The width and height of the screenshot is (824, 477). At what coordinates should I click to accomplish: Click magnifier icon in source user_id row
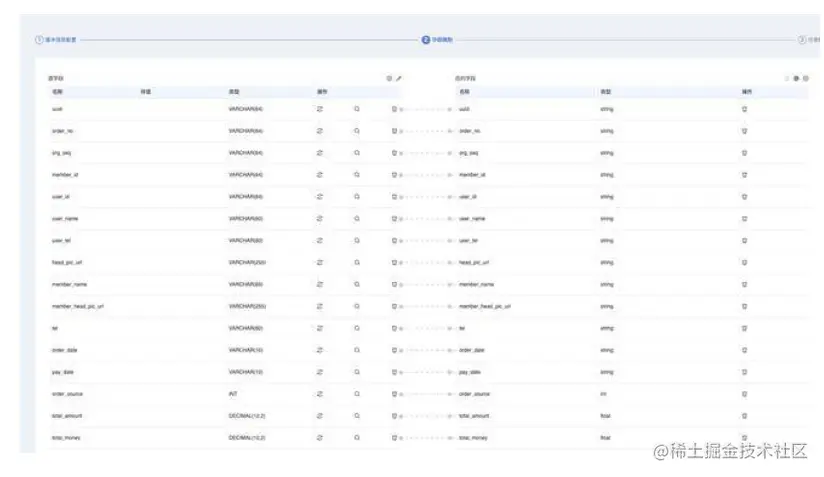coord(357,197)
